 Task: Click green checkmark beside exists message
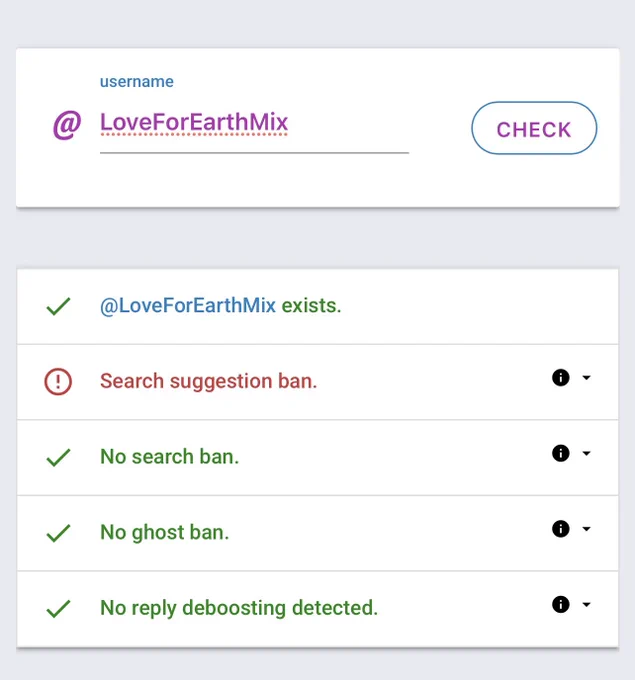click(59, 306)
